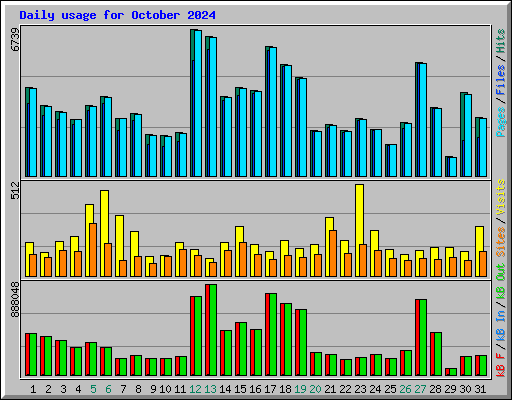Click the 512 axis label
512x400 pixels.
tap(15, 190)
